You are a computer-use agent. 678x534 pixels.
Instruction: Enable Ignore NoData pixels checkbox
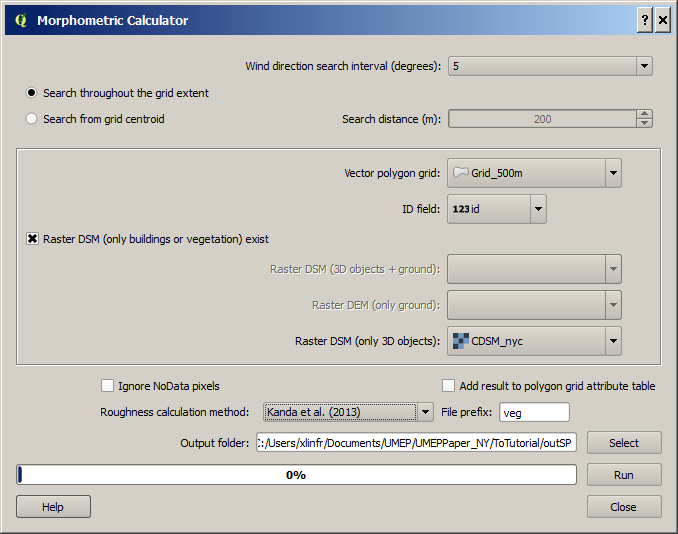click(107, 386)
